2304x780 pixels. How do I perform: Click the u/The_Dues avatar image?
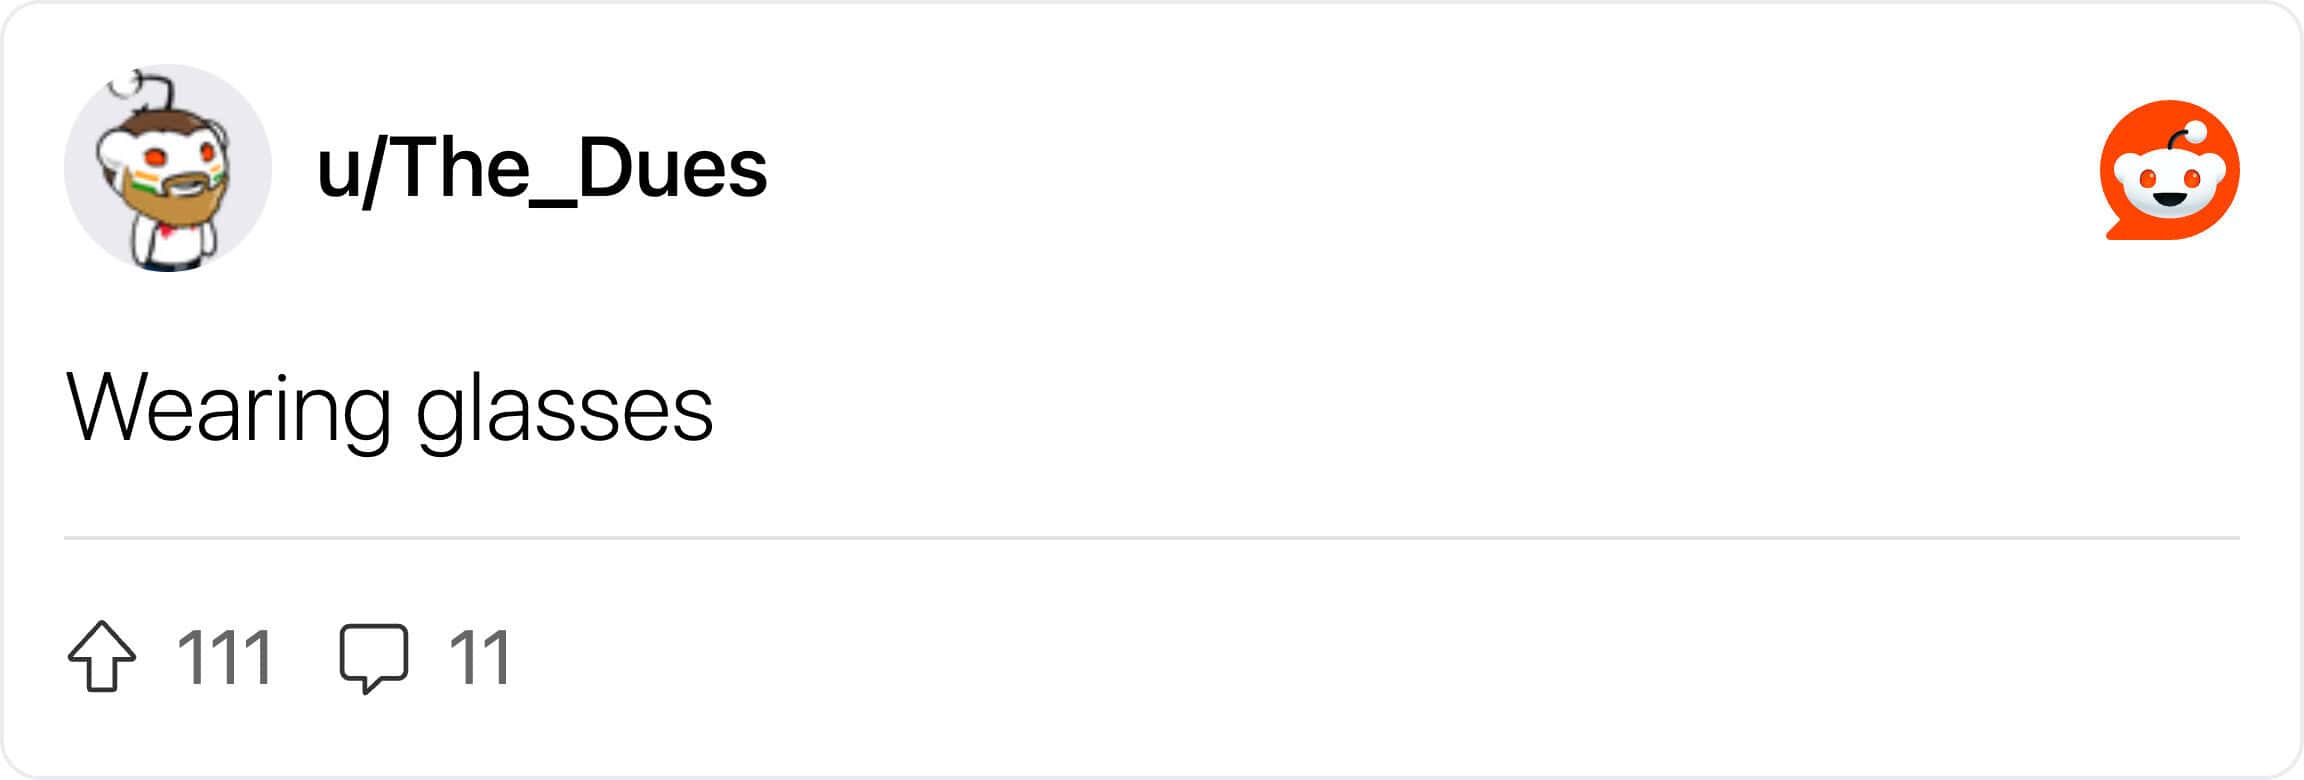coord(168,168)
